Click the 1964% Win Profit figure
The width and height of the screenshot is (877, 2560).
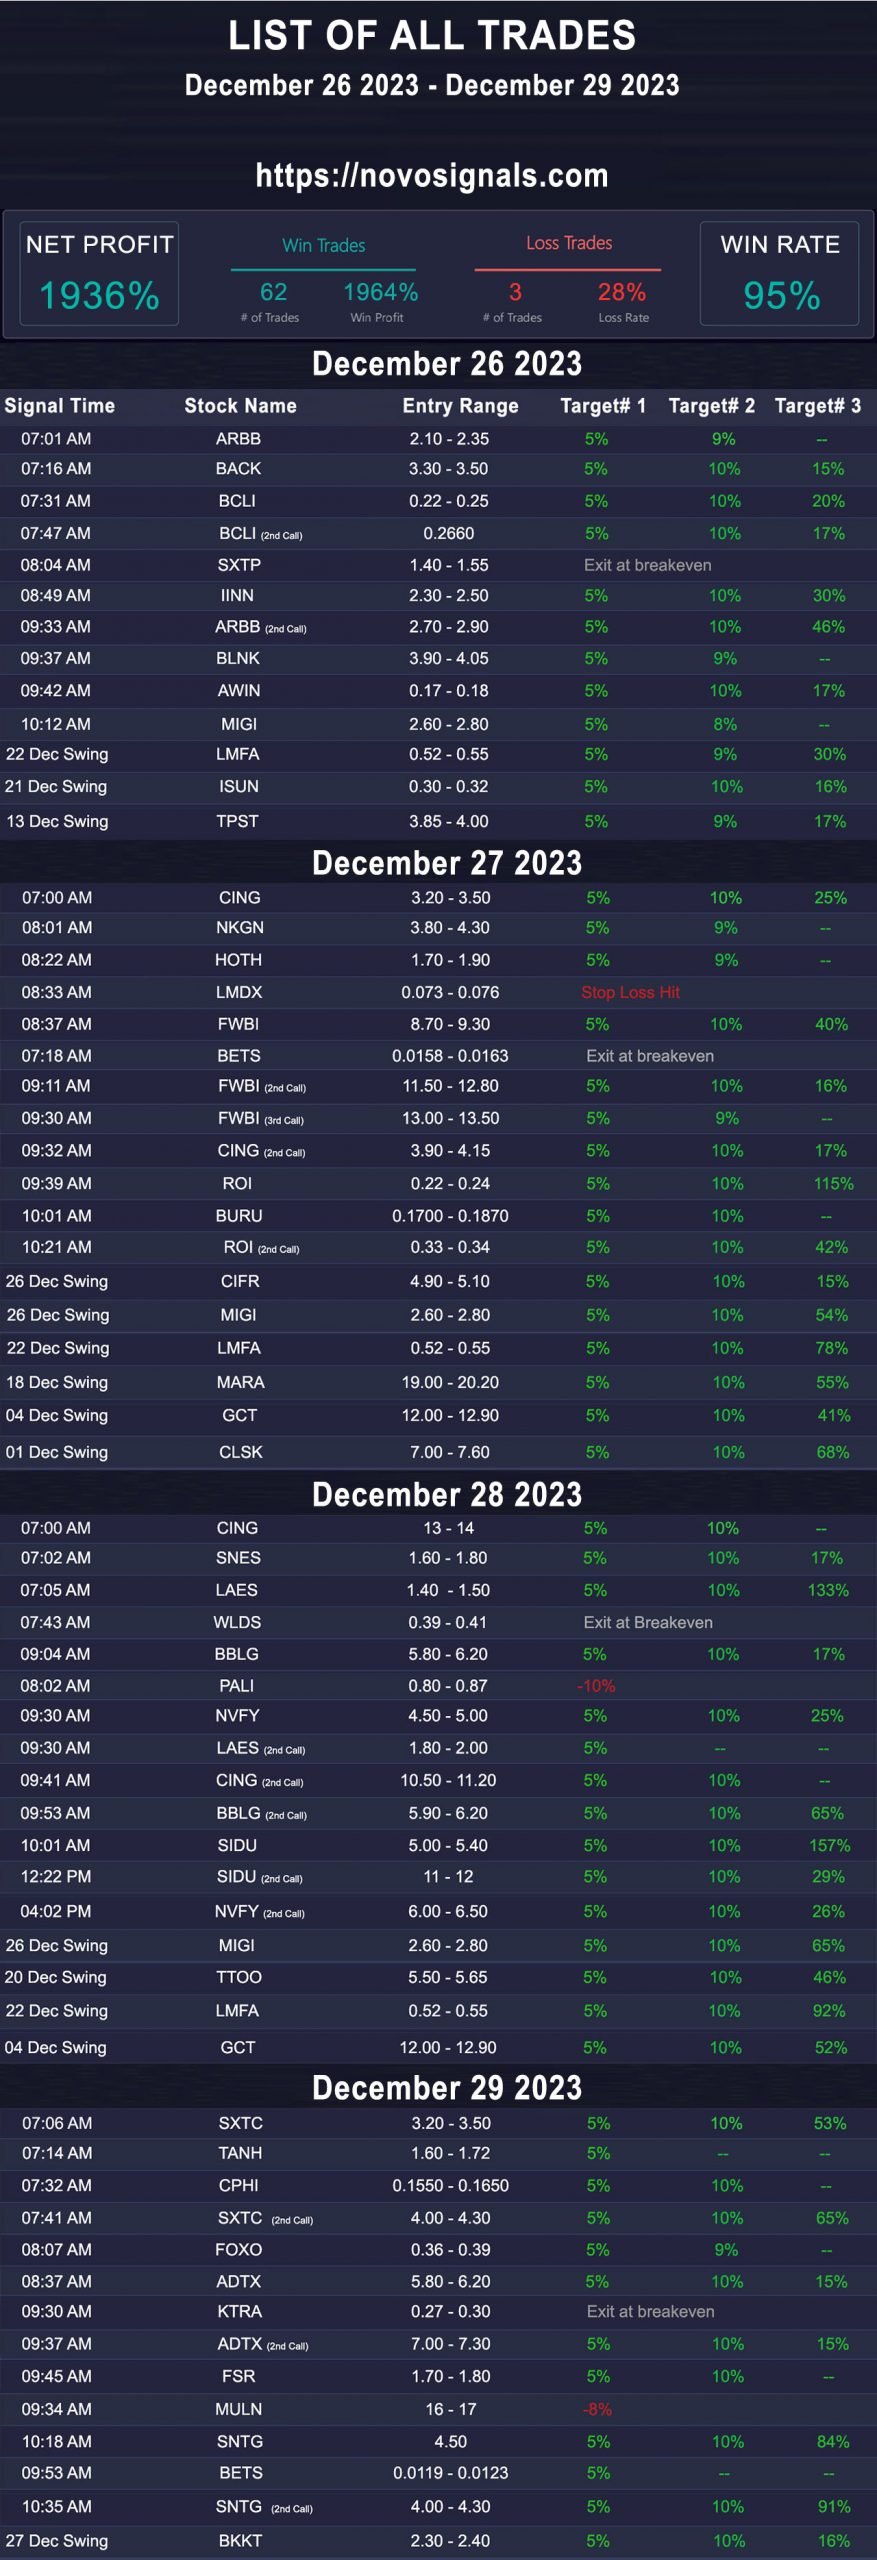pos(381,292)
